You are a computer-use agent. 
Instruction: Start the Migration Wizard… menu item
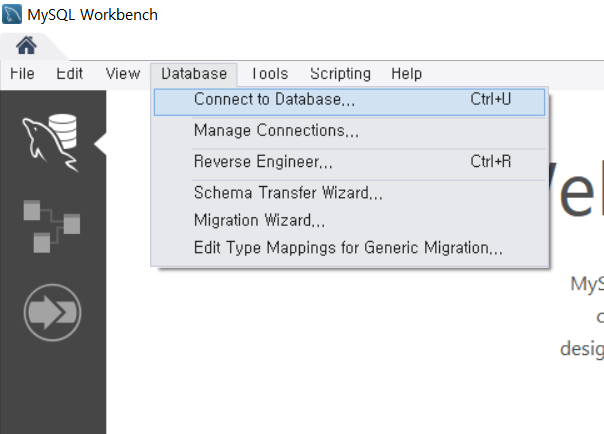349,220
